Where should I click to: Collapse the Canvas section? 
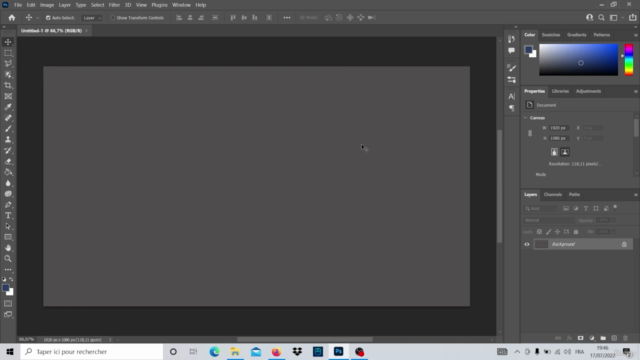(x=525, y=118)
